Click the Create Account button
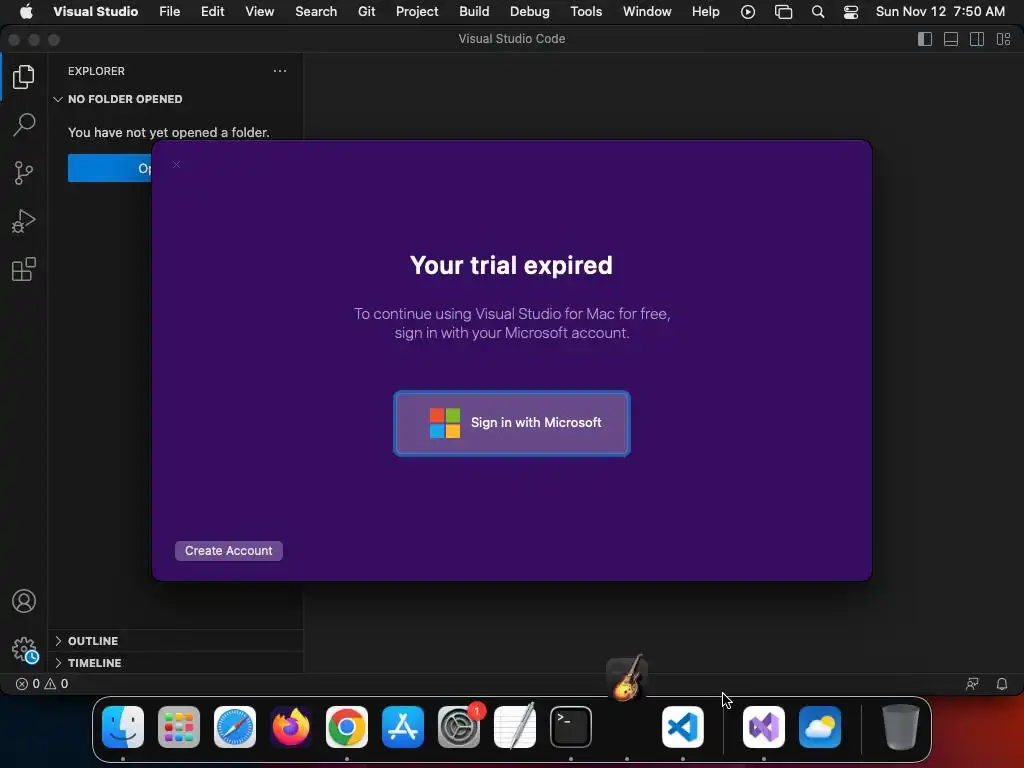The image size is (1024, 768). pos(229,551)
